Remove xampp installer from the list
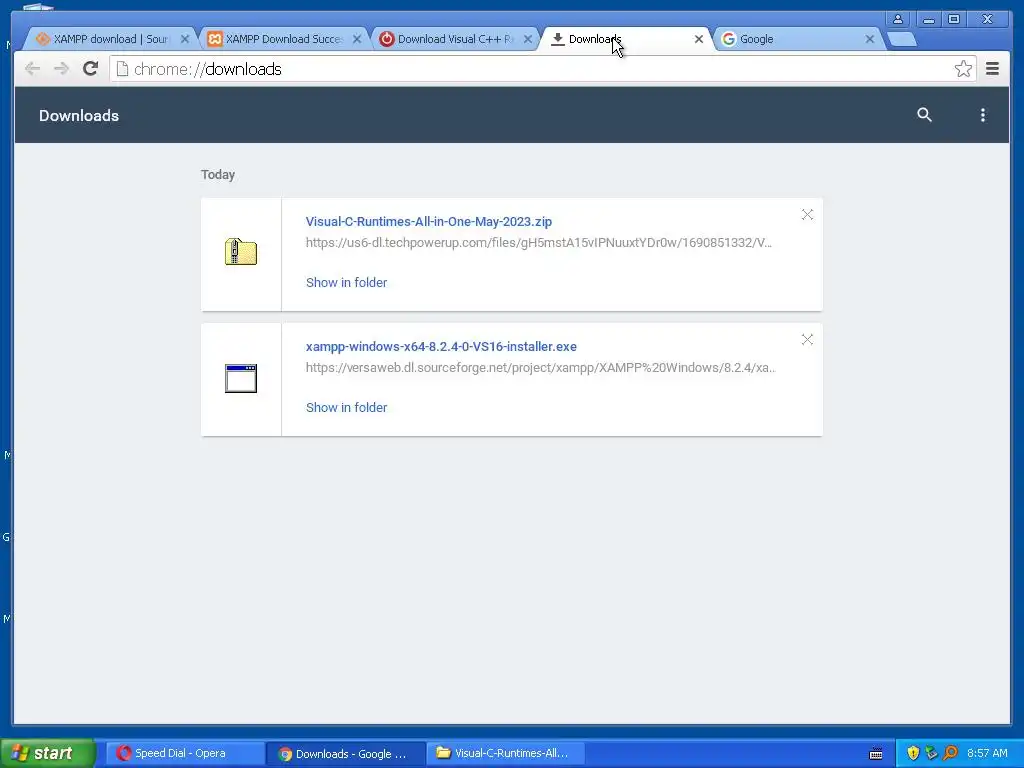The height and width of the screenshot is (768, 1024). 807,340
